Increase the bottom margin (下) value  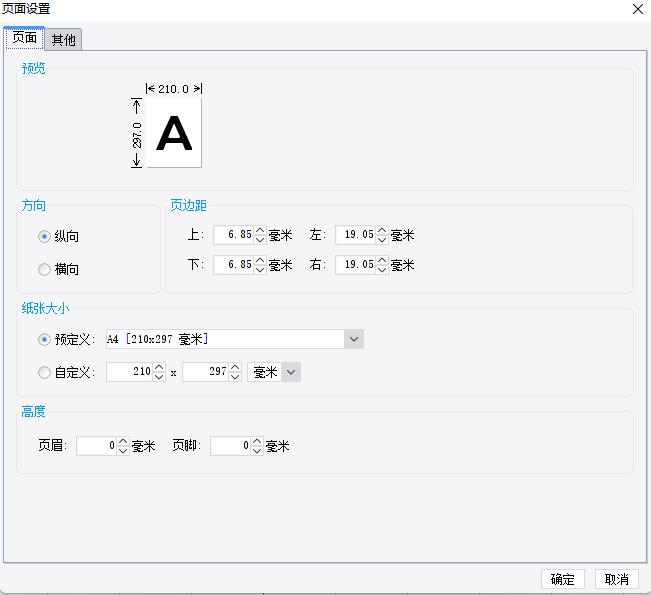[260, 260]
